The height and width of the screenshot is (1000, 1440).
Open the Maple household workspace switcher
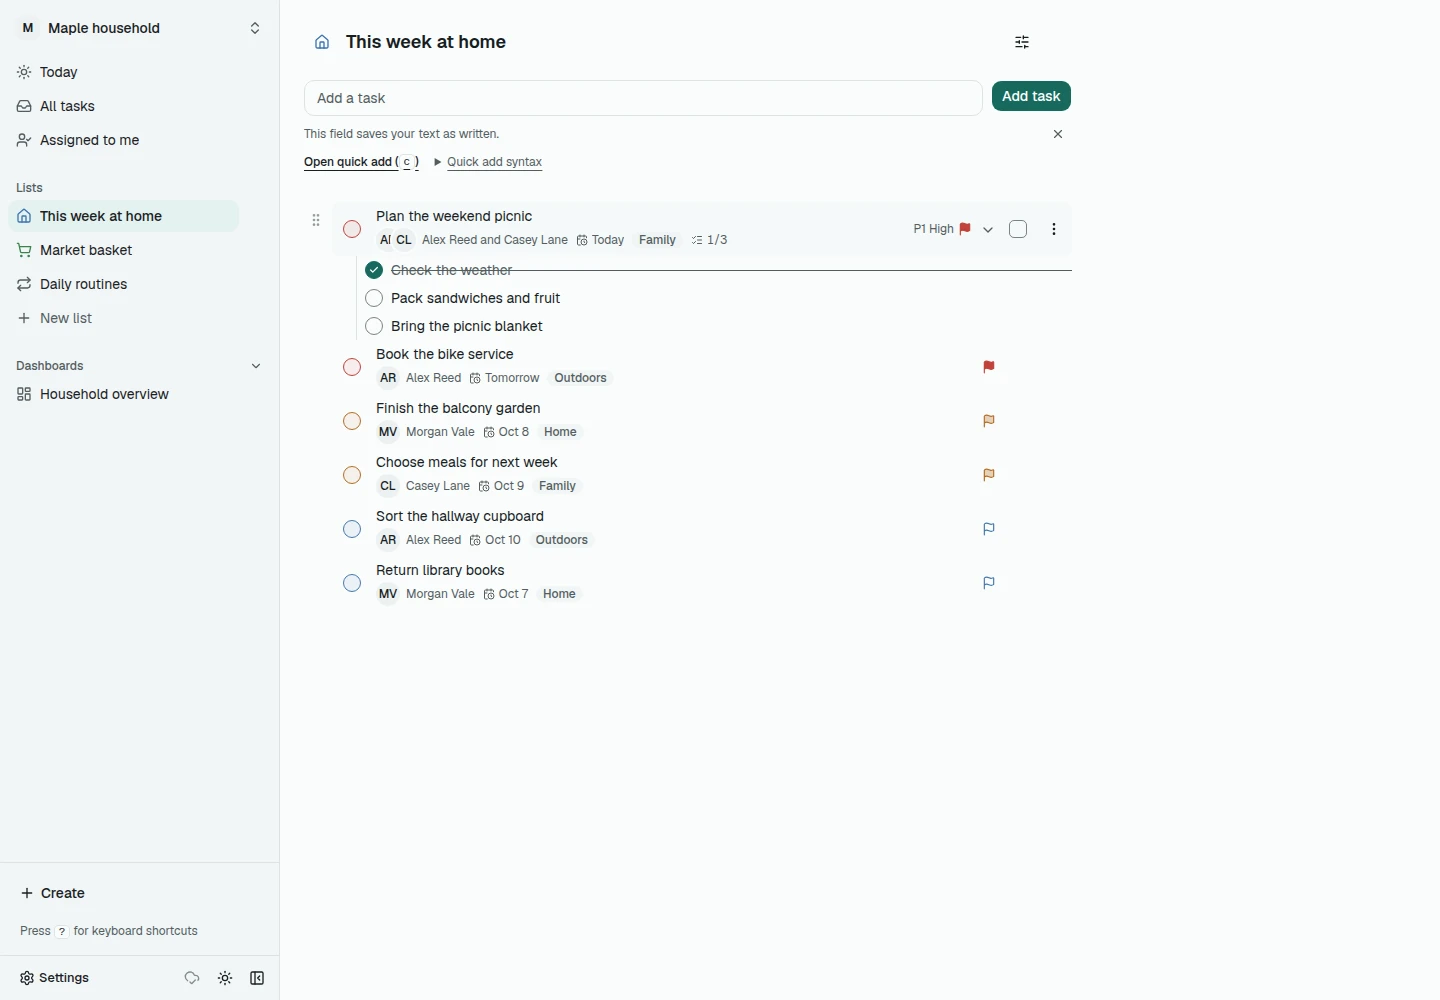[140, 28]
